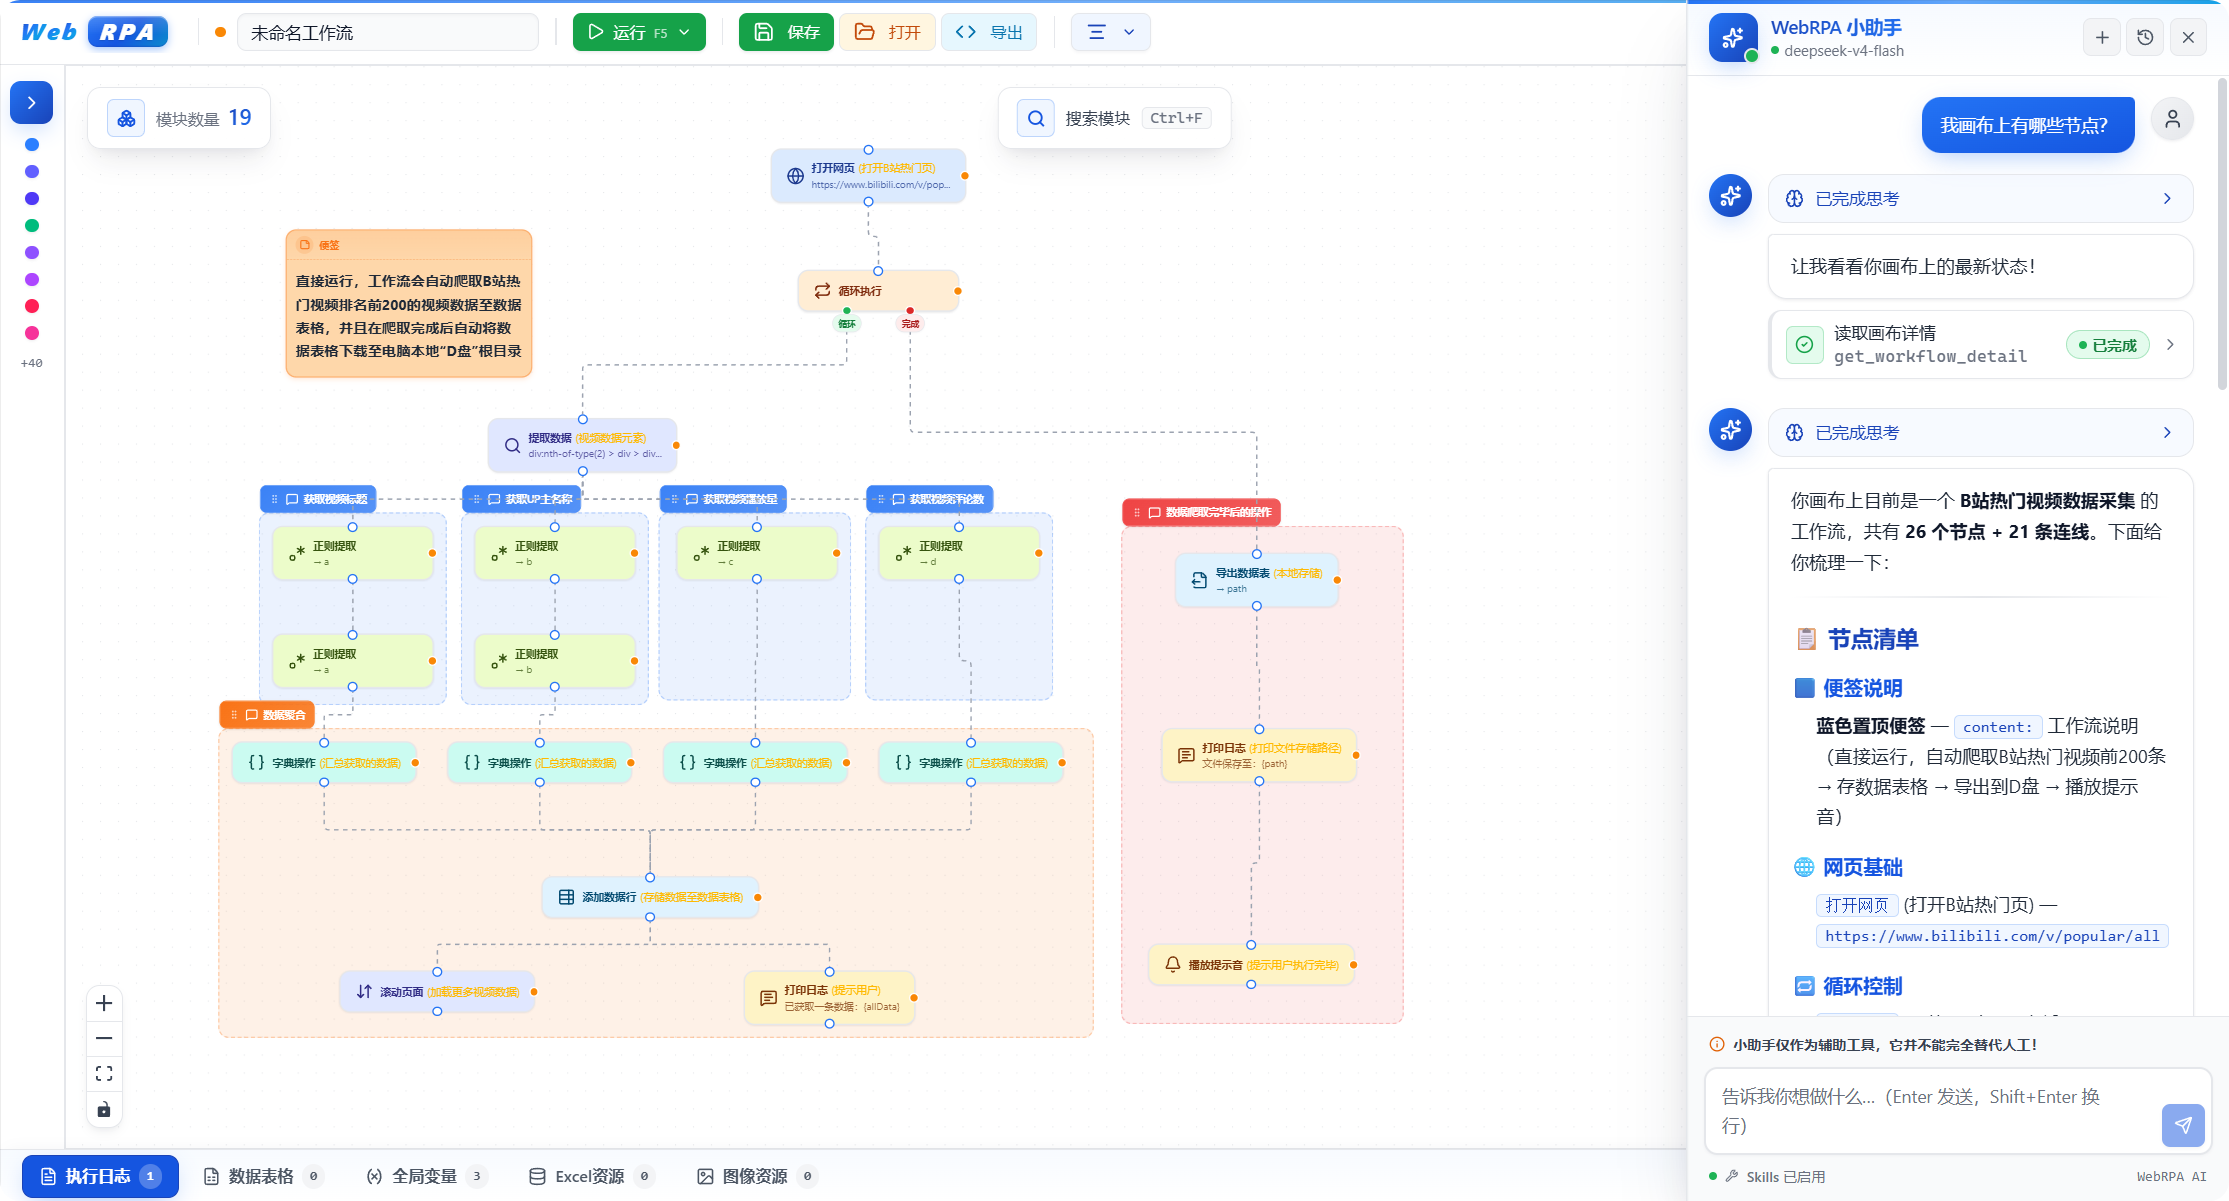Expand the 读取画布详情 tool result

coord(1980,345)
